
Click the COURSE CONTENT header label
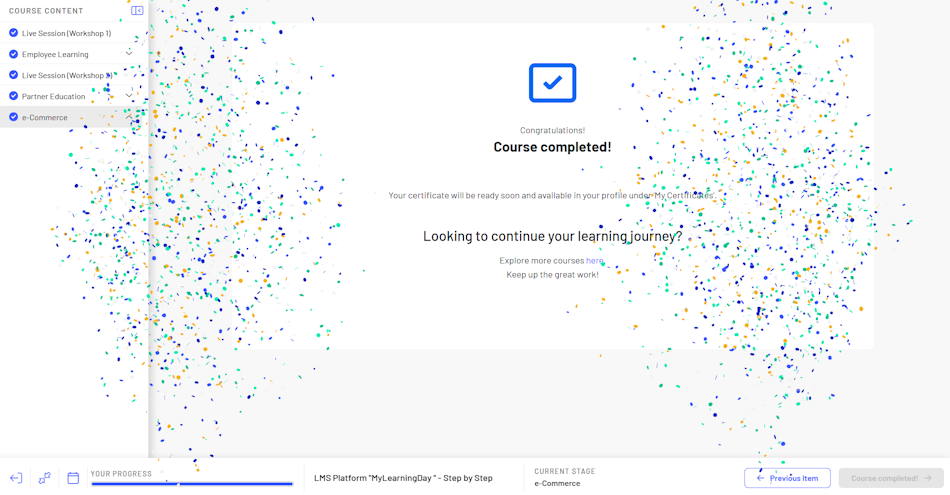tap(46, 11)
